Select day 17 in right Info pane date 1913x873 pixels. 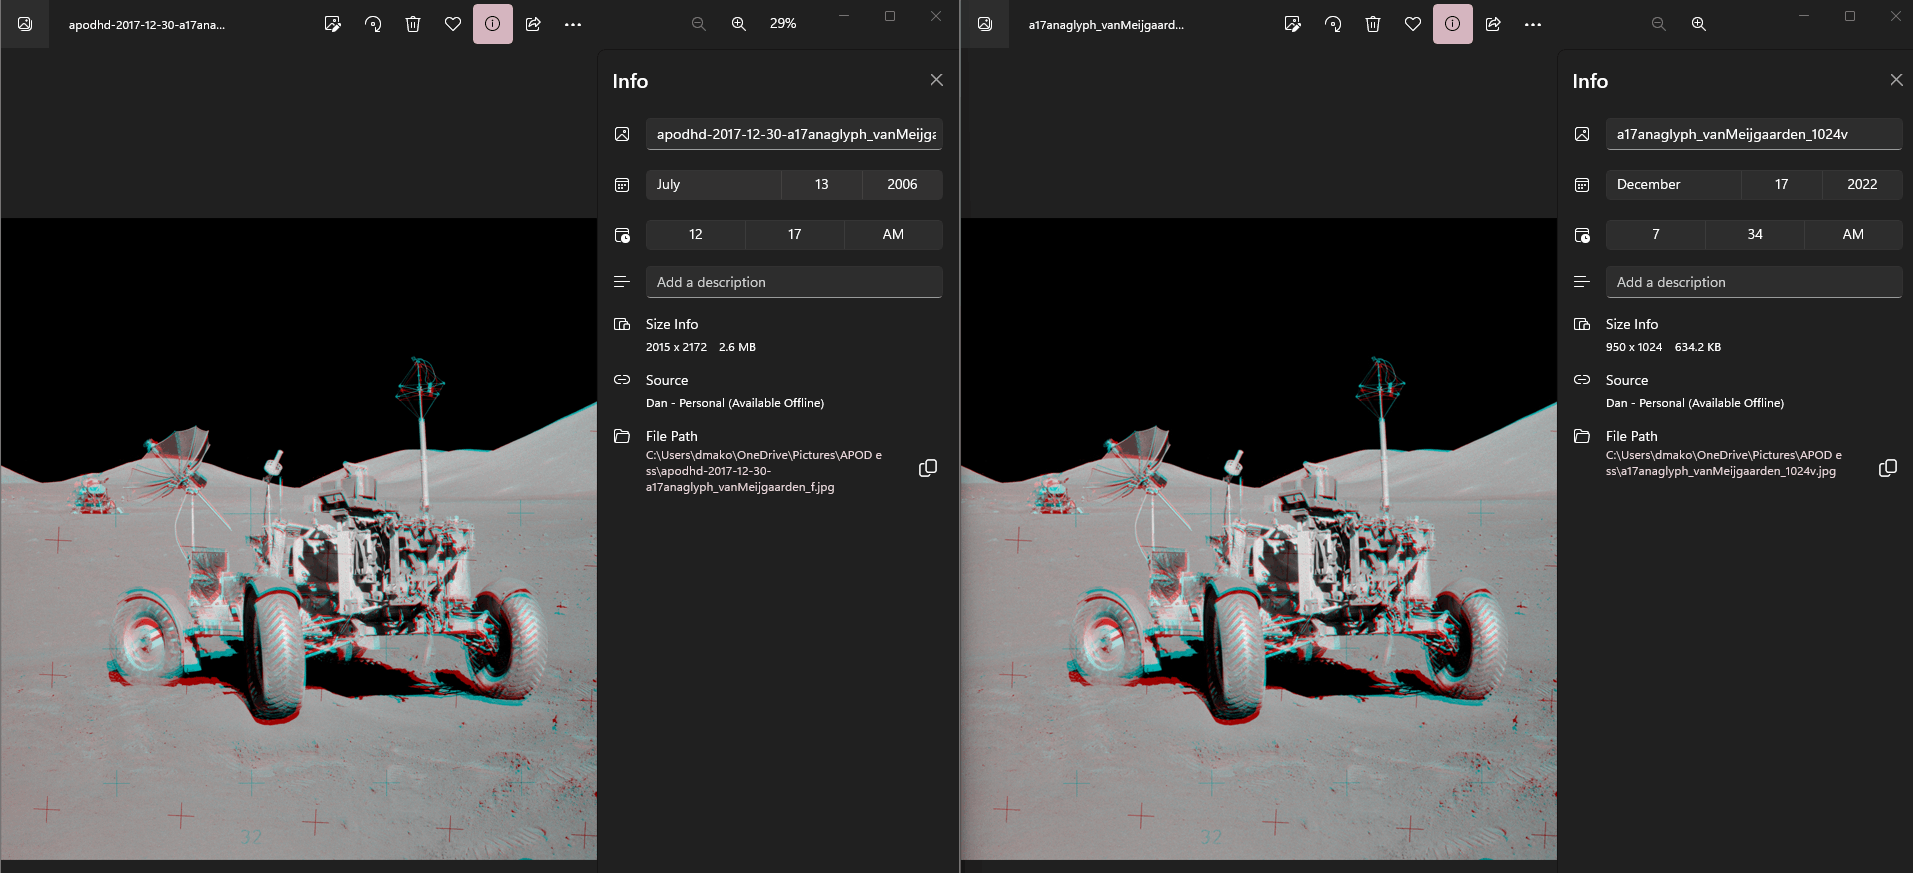[x=1782, y=184]
